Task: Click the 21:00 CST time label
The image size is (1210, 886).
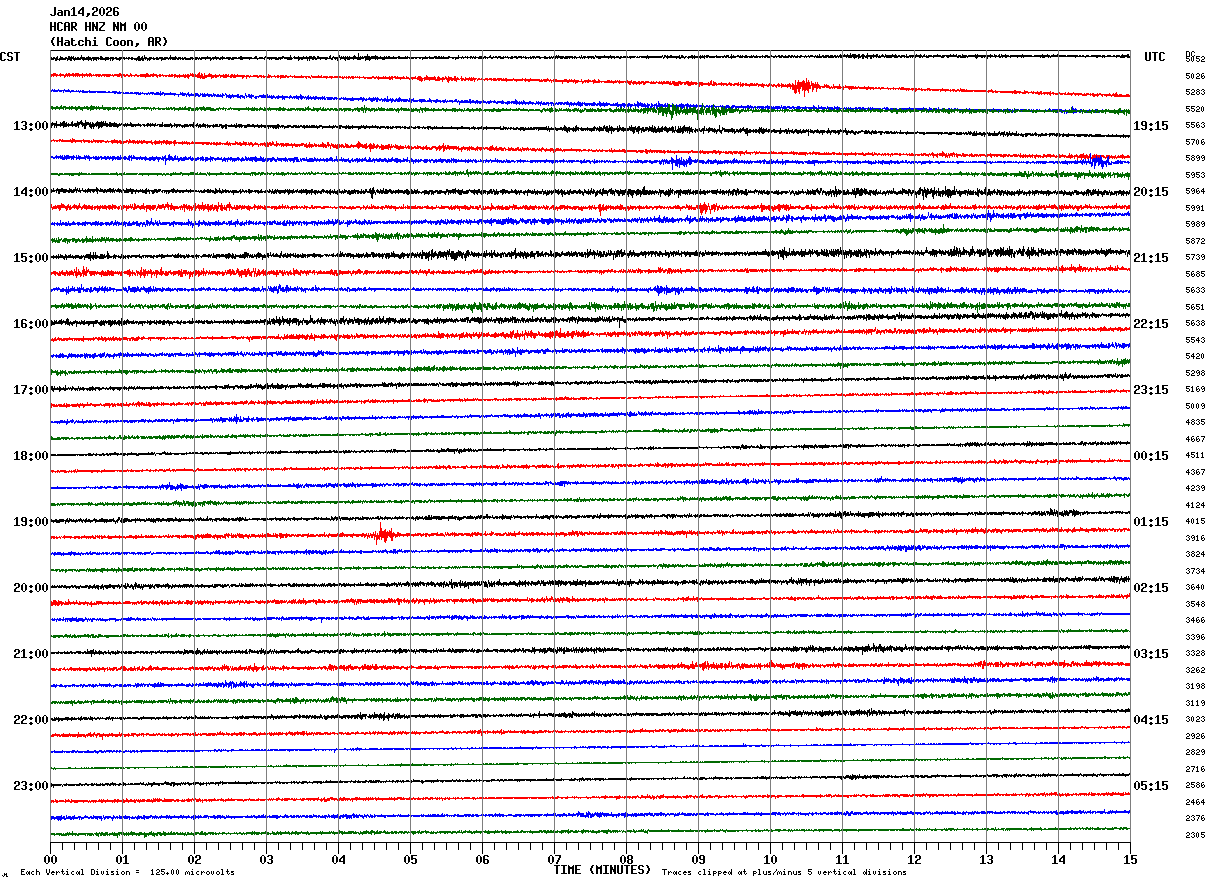Action: [x=30, y=654]
